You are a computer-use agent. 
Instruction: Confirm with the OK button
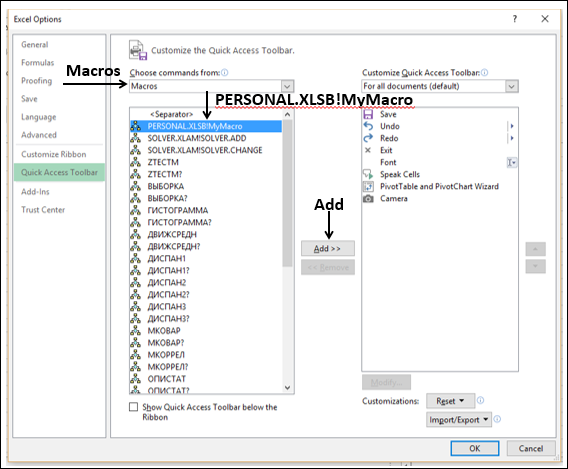coord(475,448)
